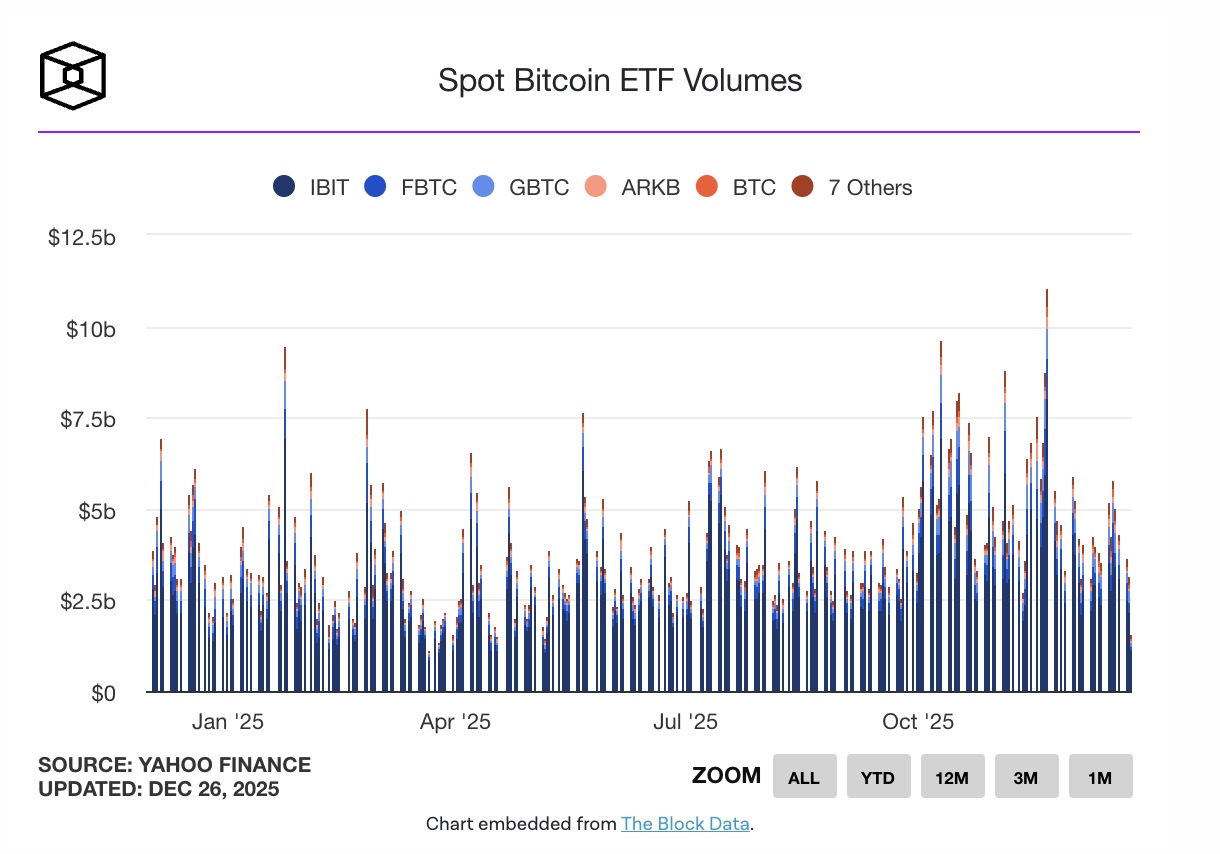The height and width of the screenshot is (854, 1220).
Task: Switch zoom to YTD range
Action: pyautogui.click(x=878, y=776)
